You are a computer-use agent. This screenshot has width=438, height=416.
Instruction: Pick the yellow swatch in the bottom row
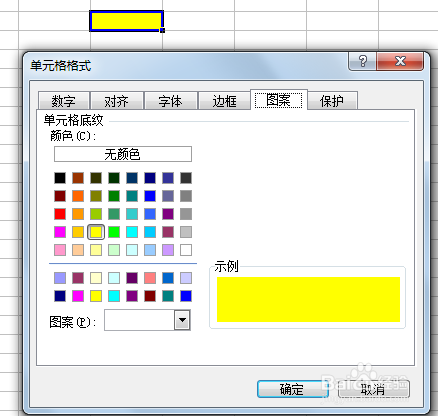(x=96, y=296)
